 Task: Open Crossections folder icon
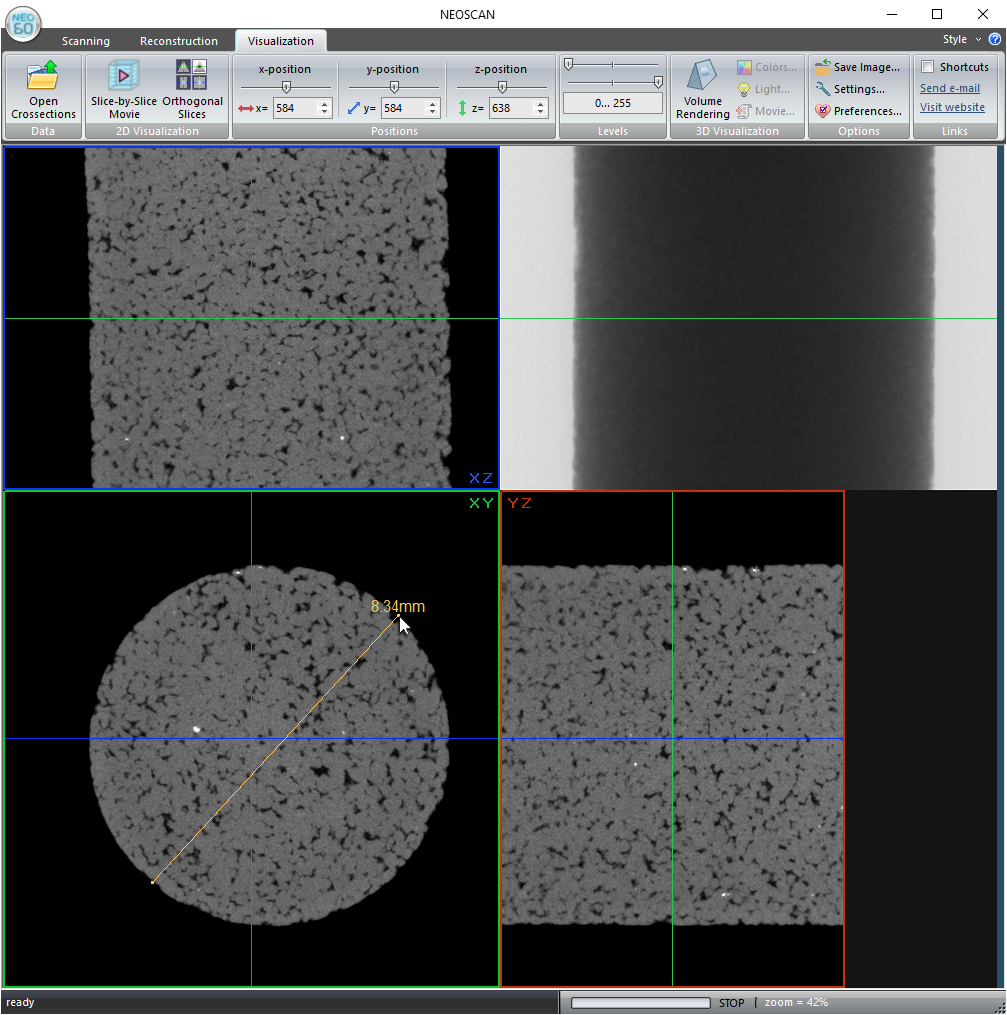pos(43,76)
